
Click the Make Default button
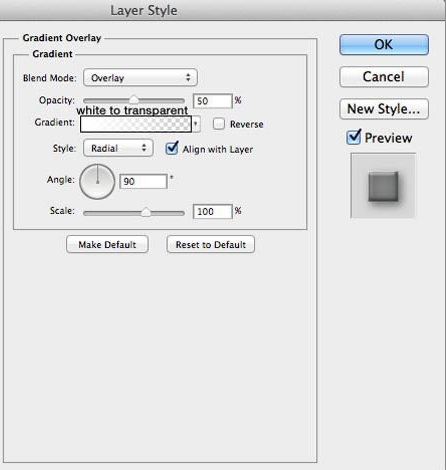click(x=107, y=244)
